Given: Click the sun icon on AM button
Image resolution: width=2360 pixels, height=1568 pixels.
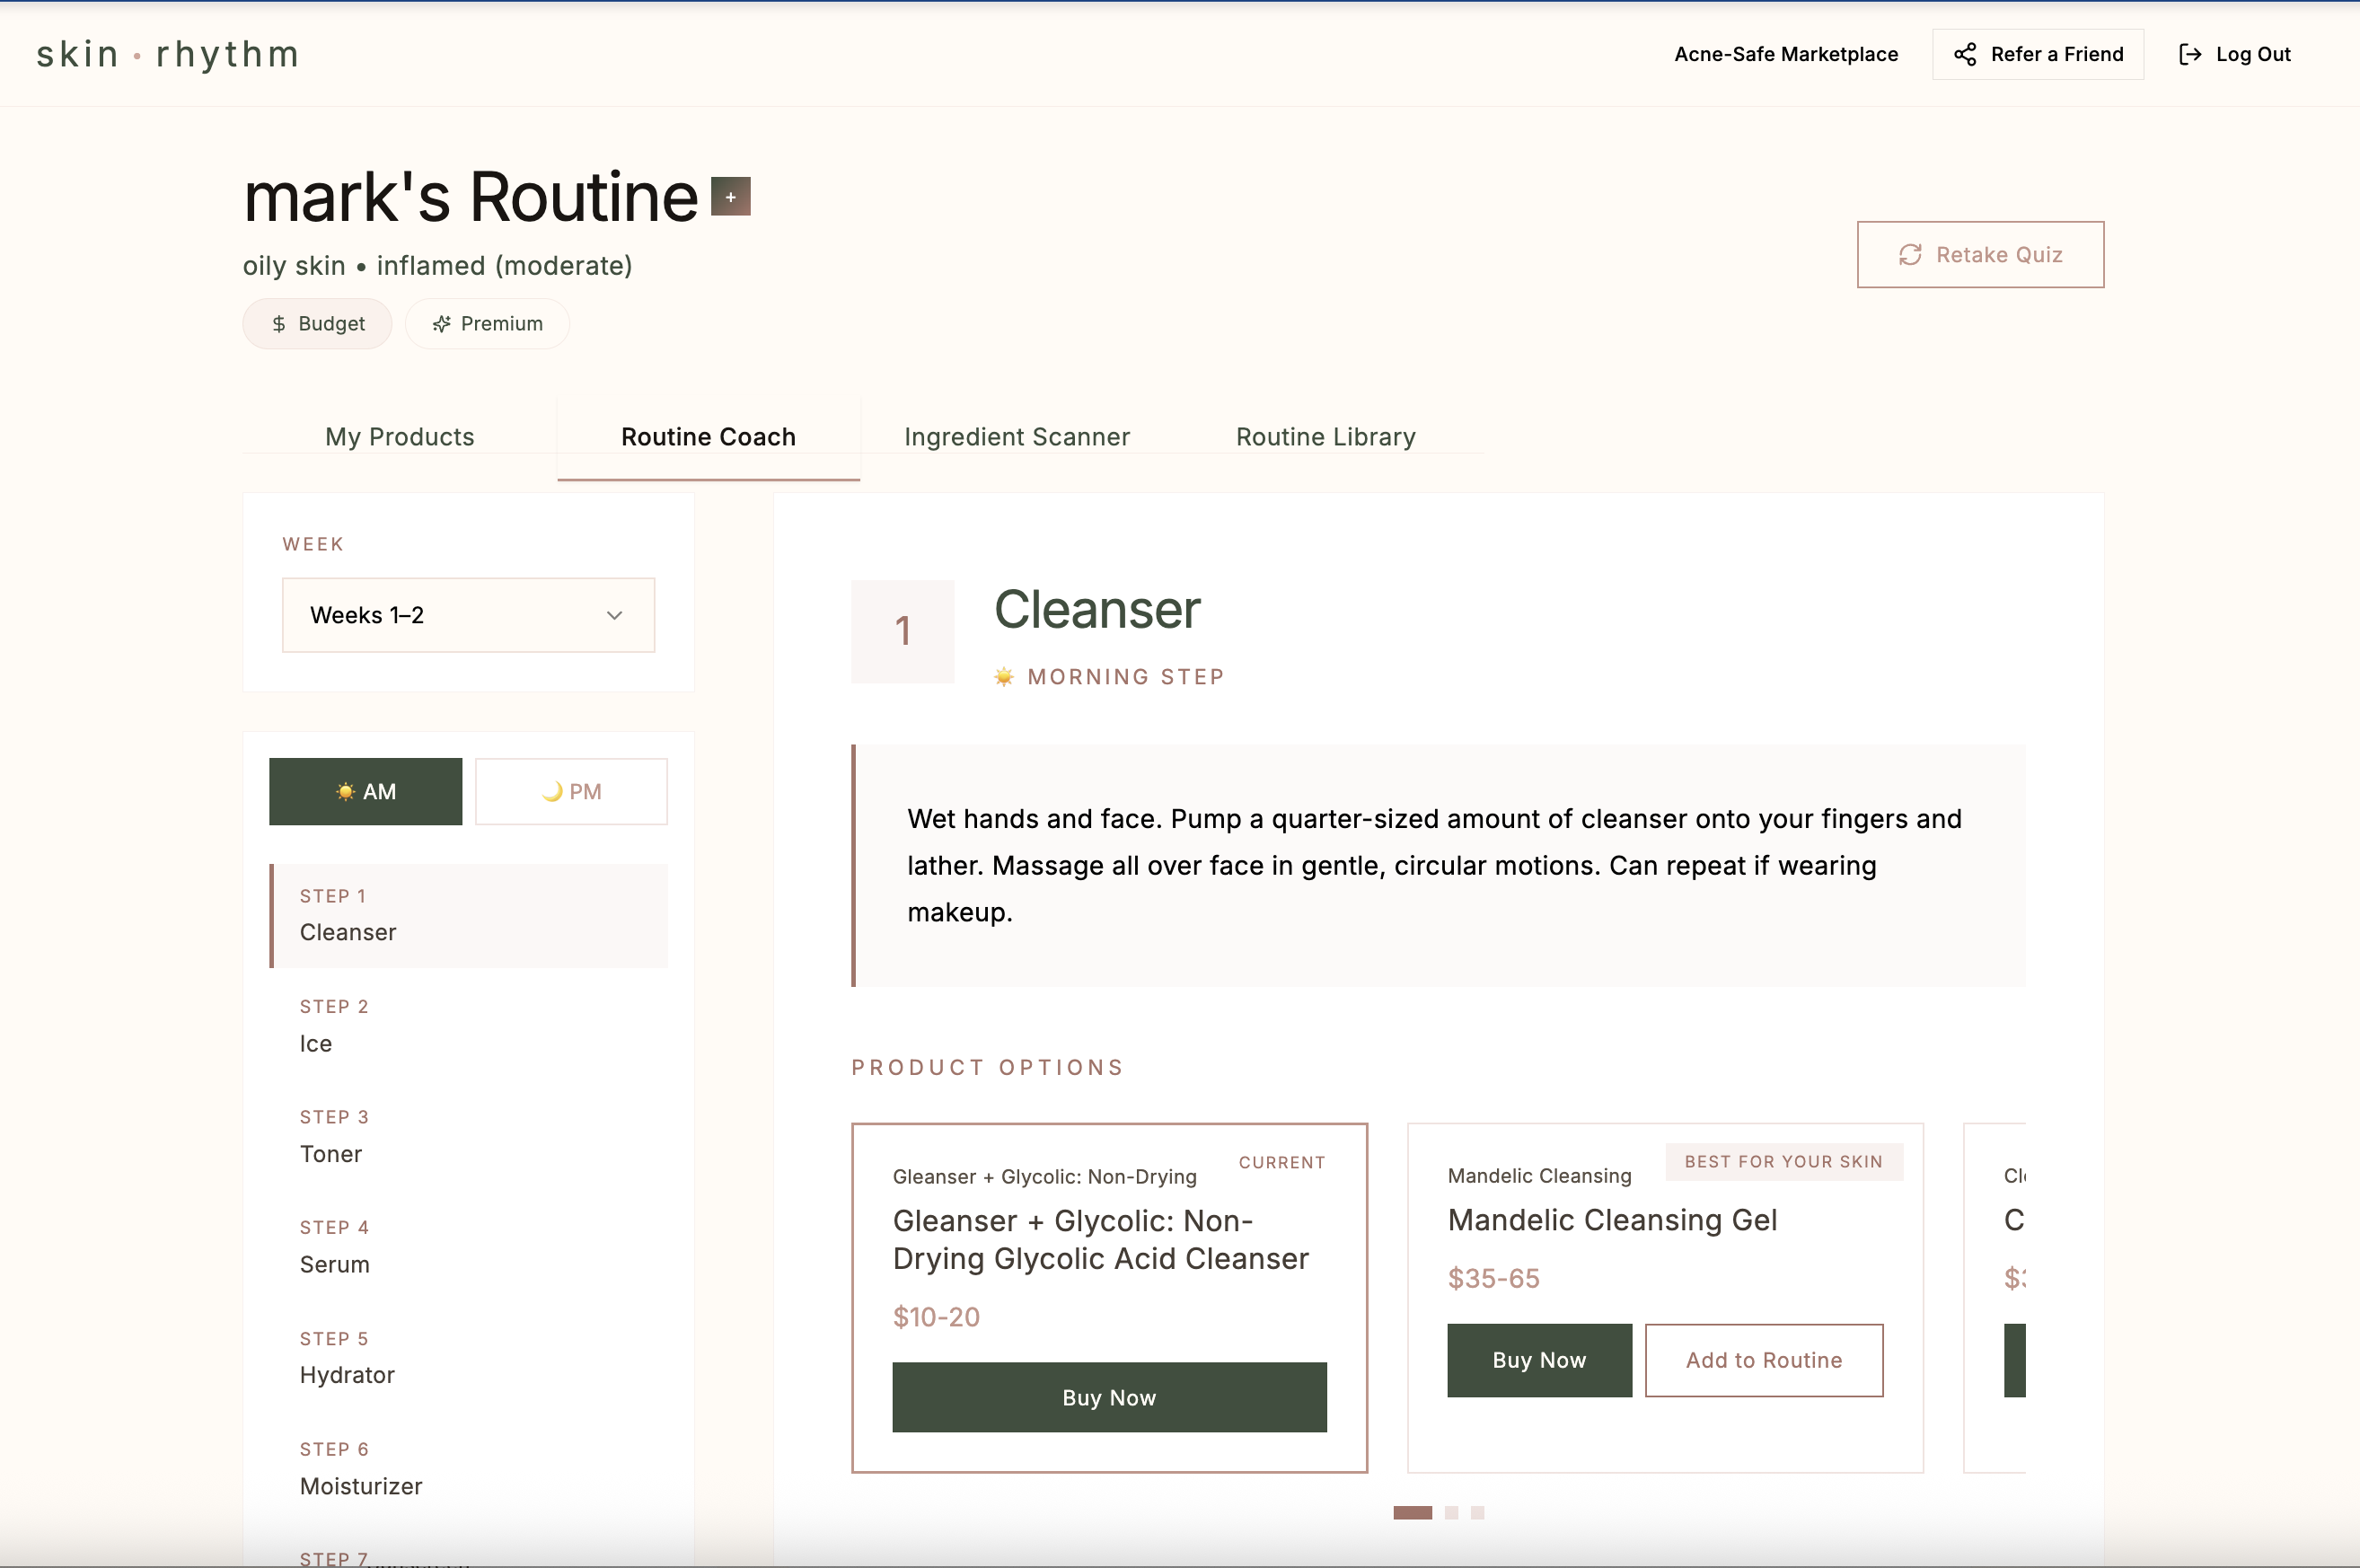Looking at the screenshot, I should coord(346,792).
